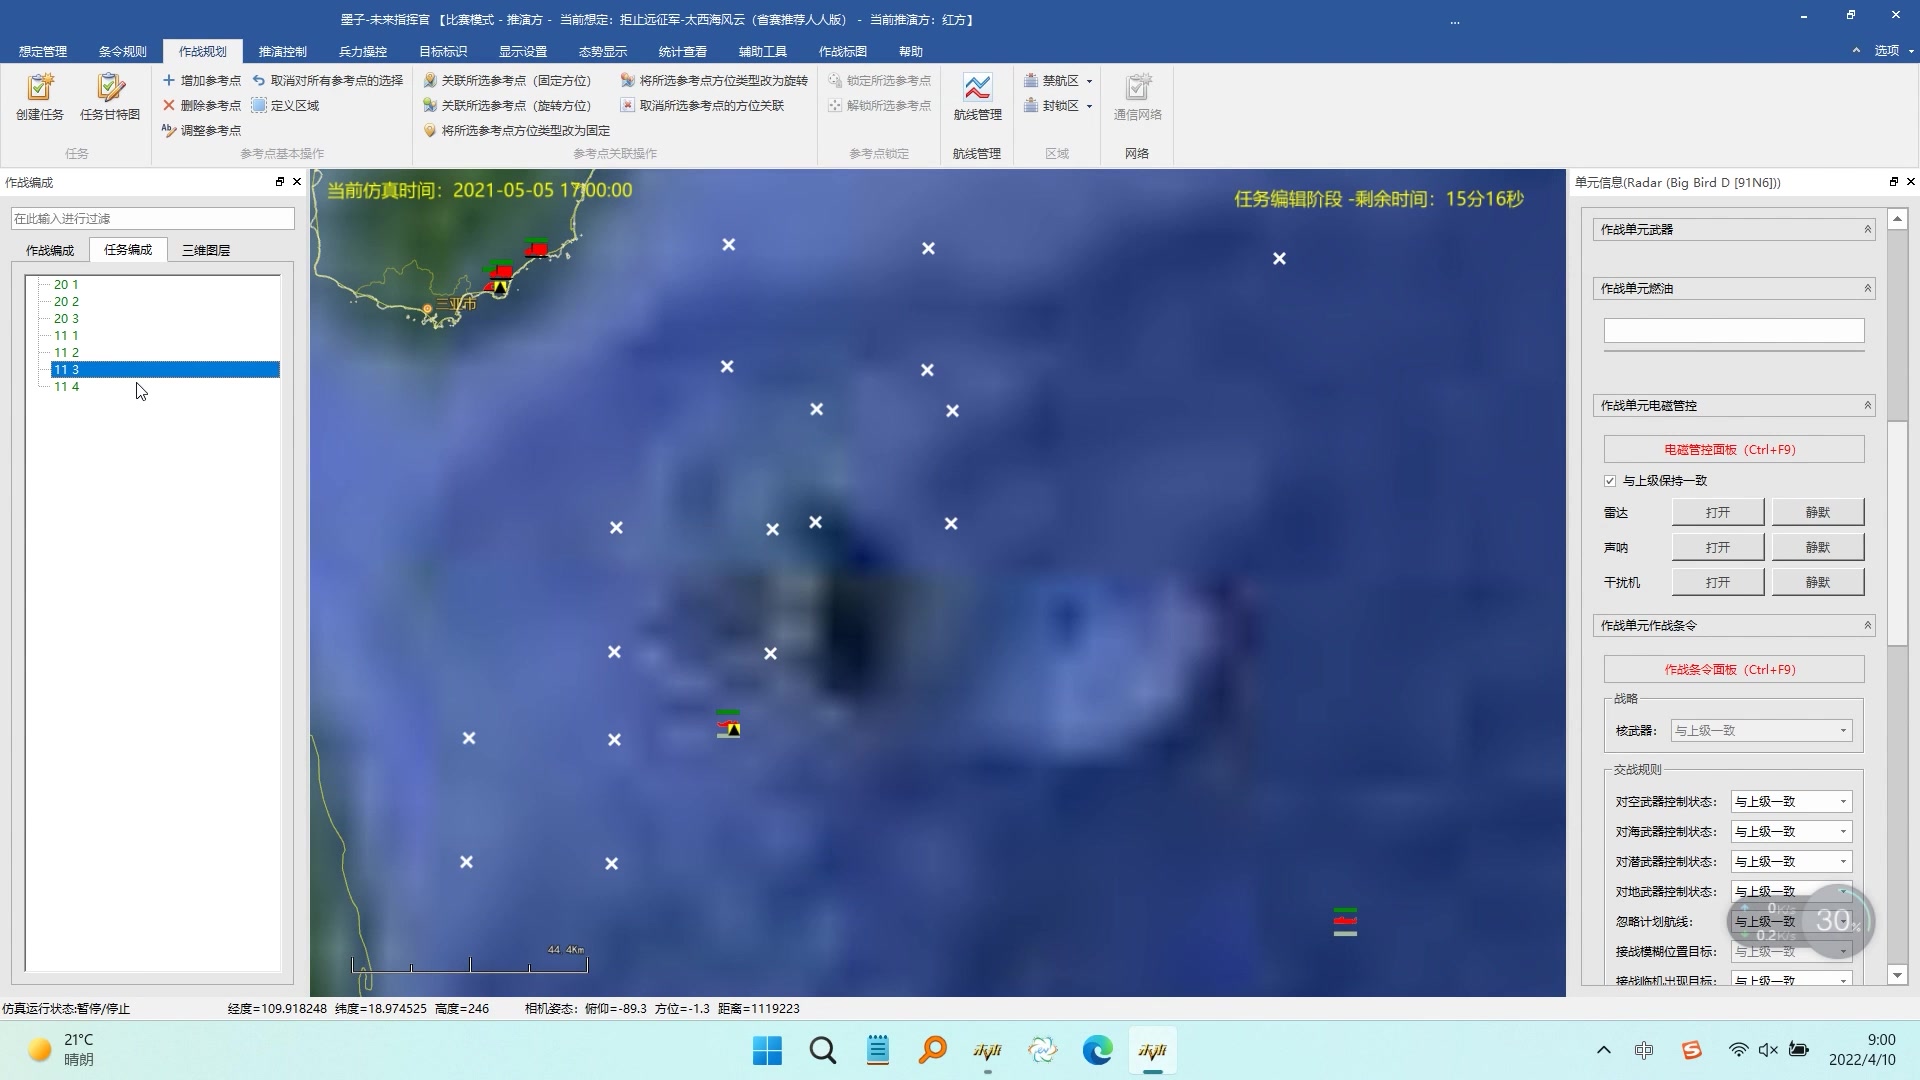1920x1080 pixels.
Task: Open the 任务甘特图 Gantt chart icon
Action: (110, 97)
